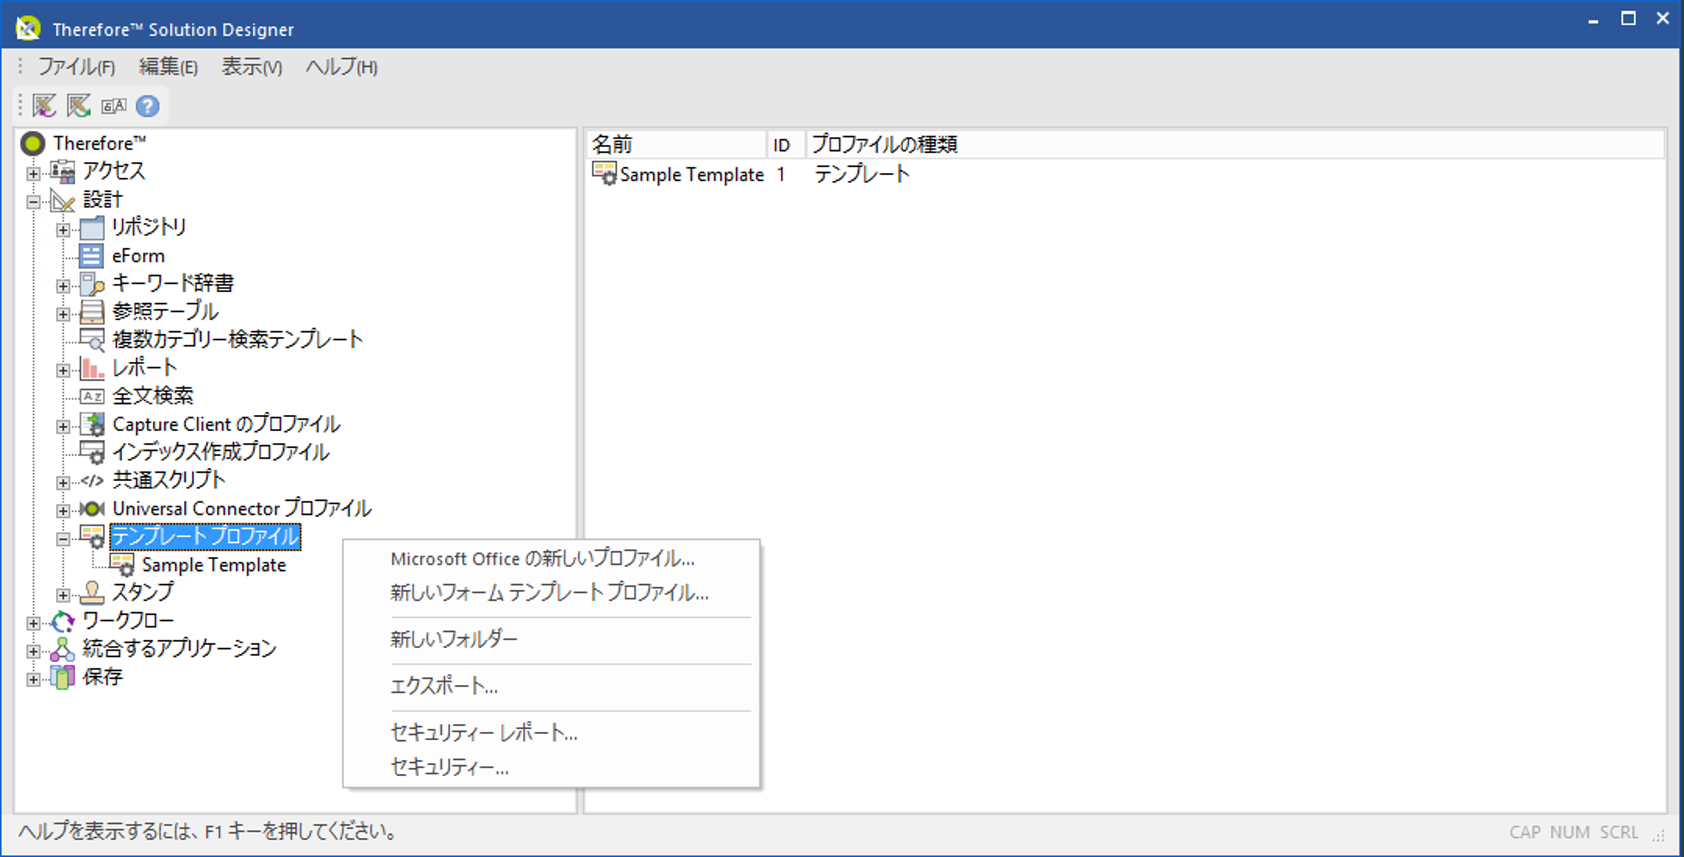Open the ファイル(F) menu
The height and width of the screenshot is (857, 1684).
76,67
